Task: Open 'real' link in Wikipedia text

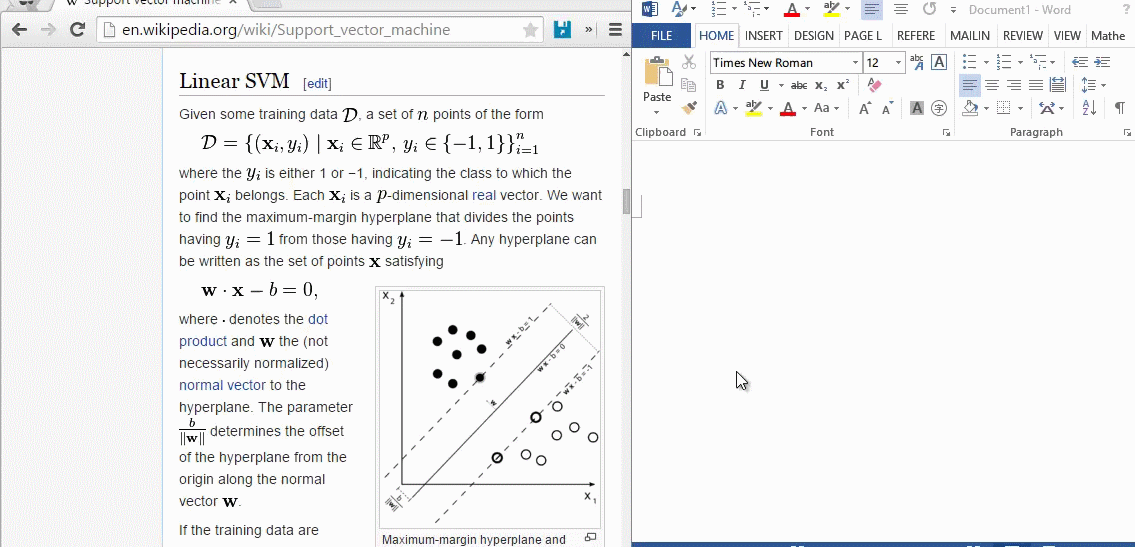Action: point(484,195)
